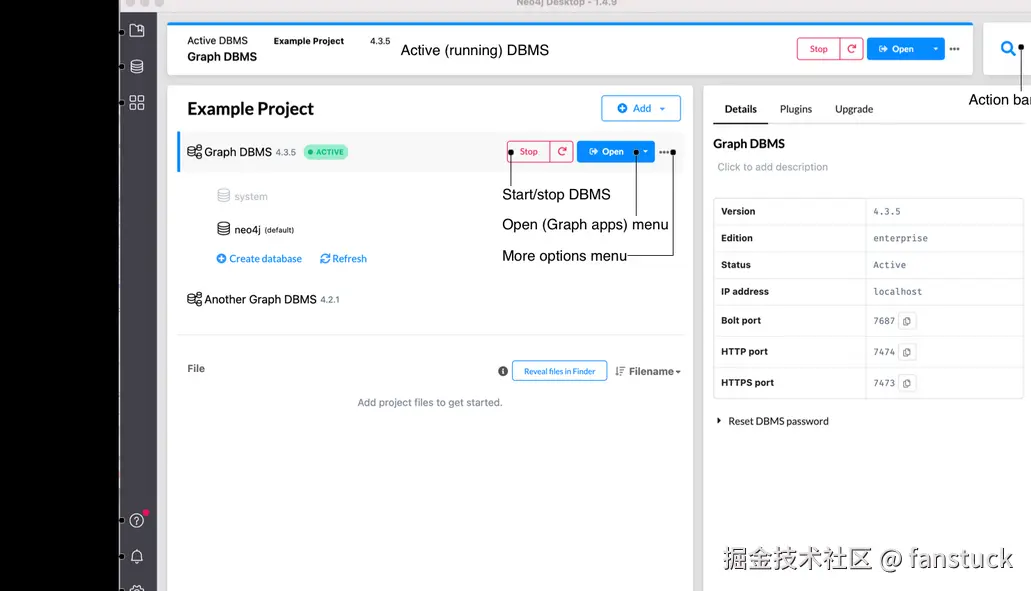Click Reveal files in Finder button
The height and width of the screenshot is (591, 1031).
[559, 371]
